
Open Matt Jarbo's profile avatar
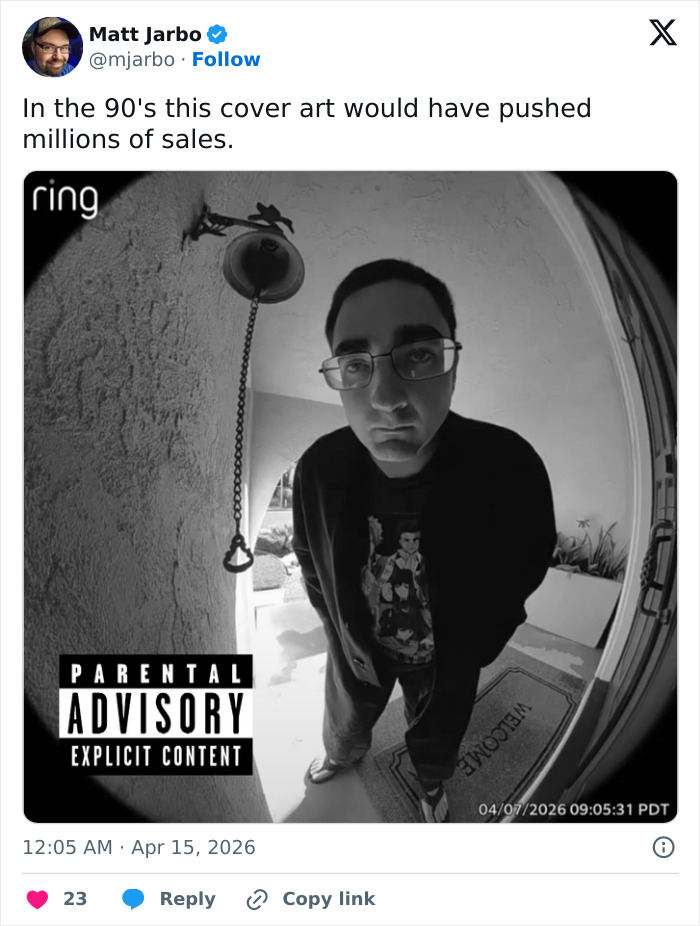pos(52,47)
